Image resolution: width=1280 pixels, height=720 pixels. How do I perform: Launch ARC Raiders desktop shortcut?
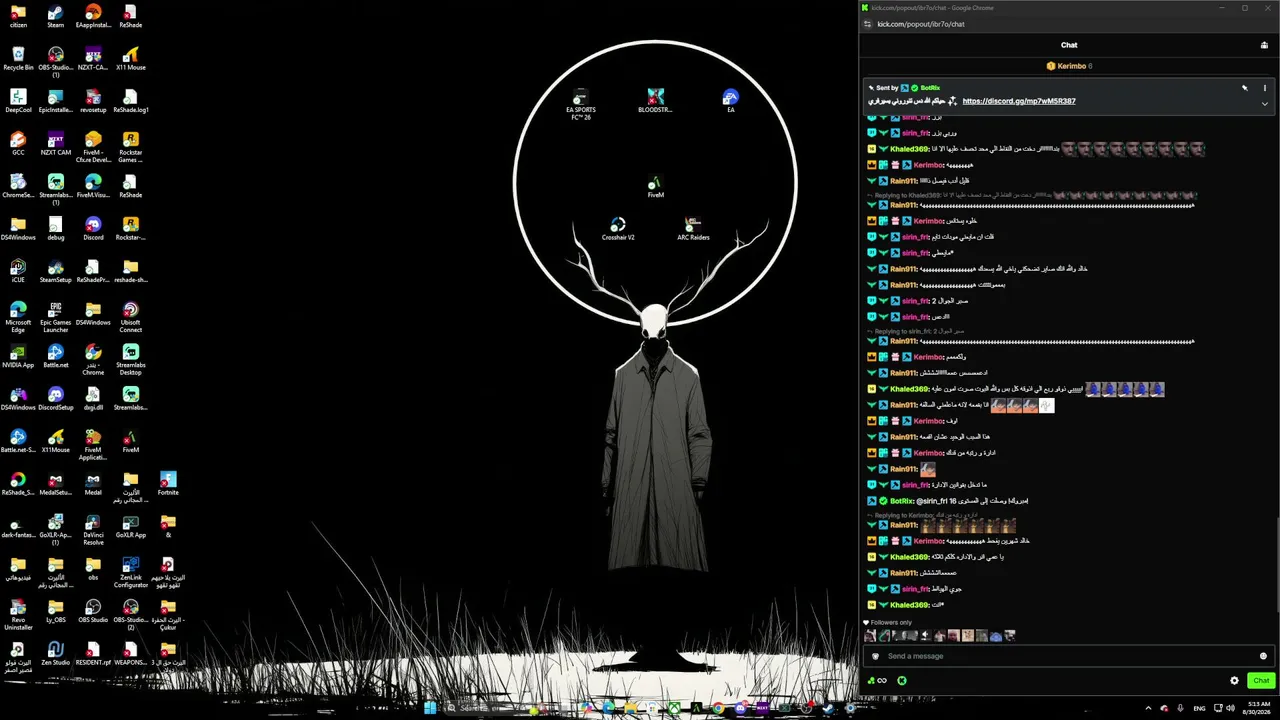pyautogui.click(x=693, y=229)
